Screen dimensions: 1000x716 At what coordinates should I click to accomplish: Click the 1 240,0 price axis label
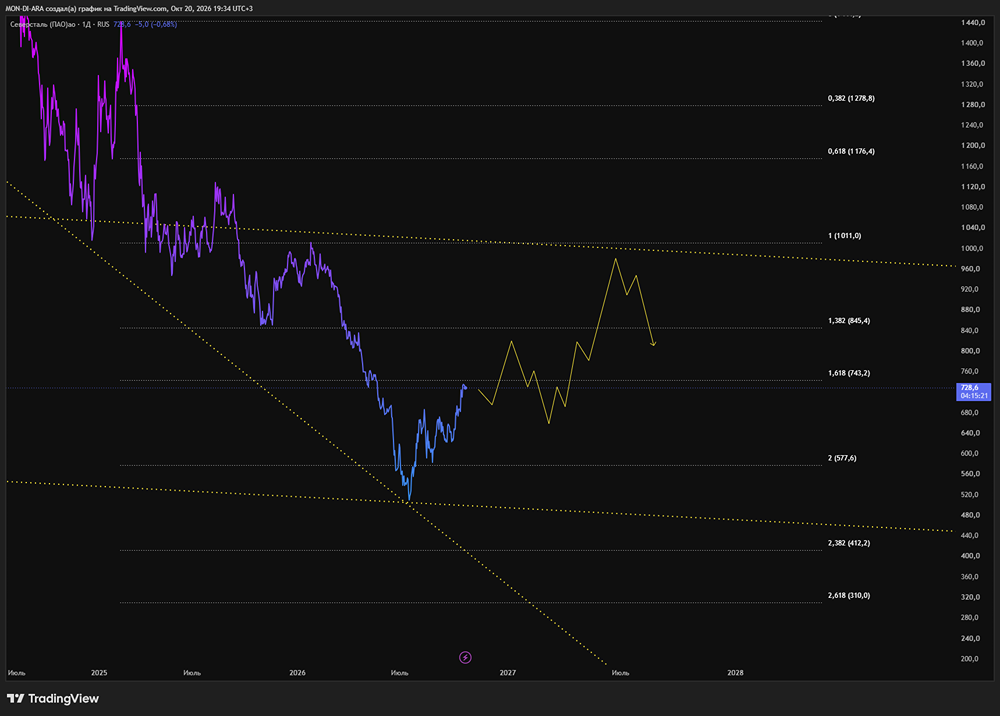[x=973, y=126]
